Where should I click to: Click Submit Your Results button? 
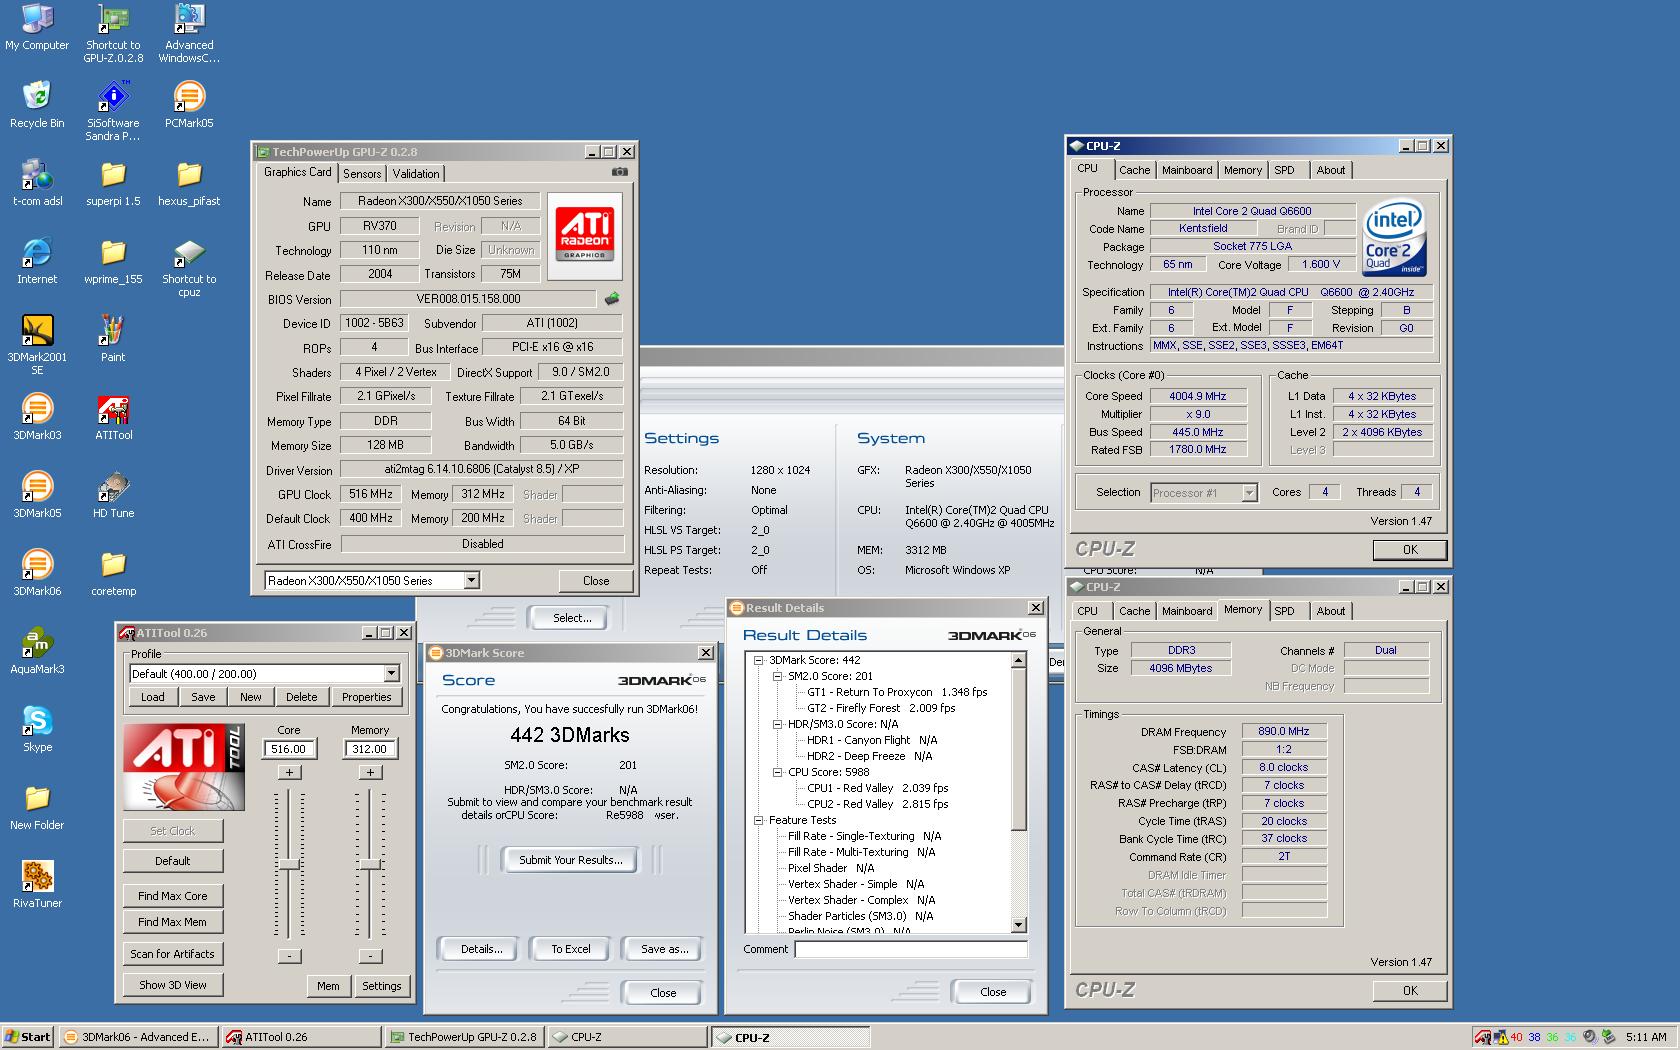click(570, 860)
